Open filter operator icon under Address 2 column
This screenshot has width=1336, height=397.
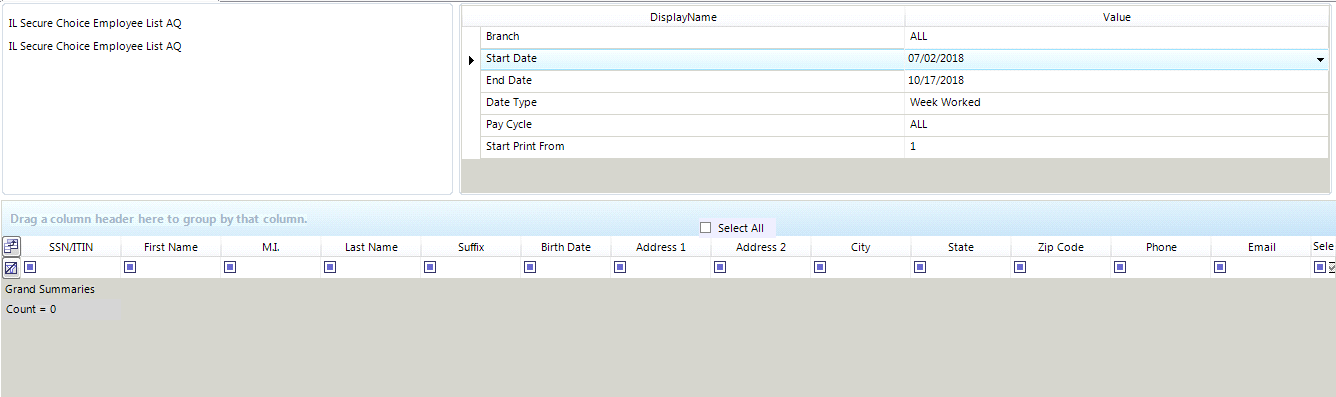click(x=720, y=267)
